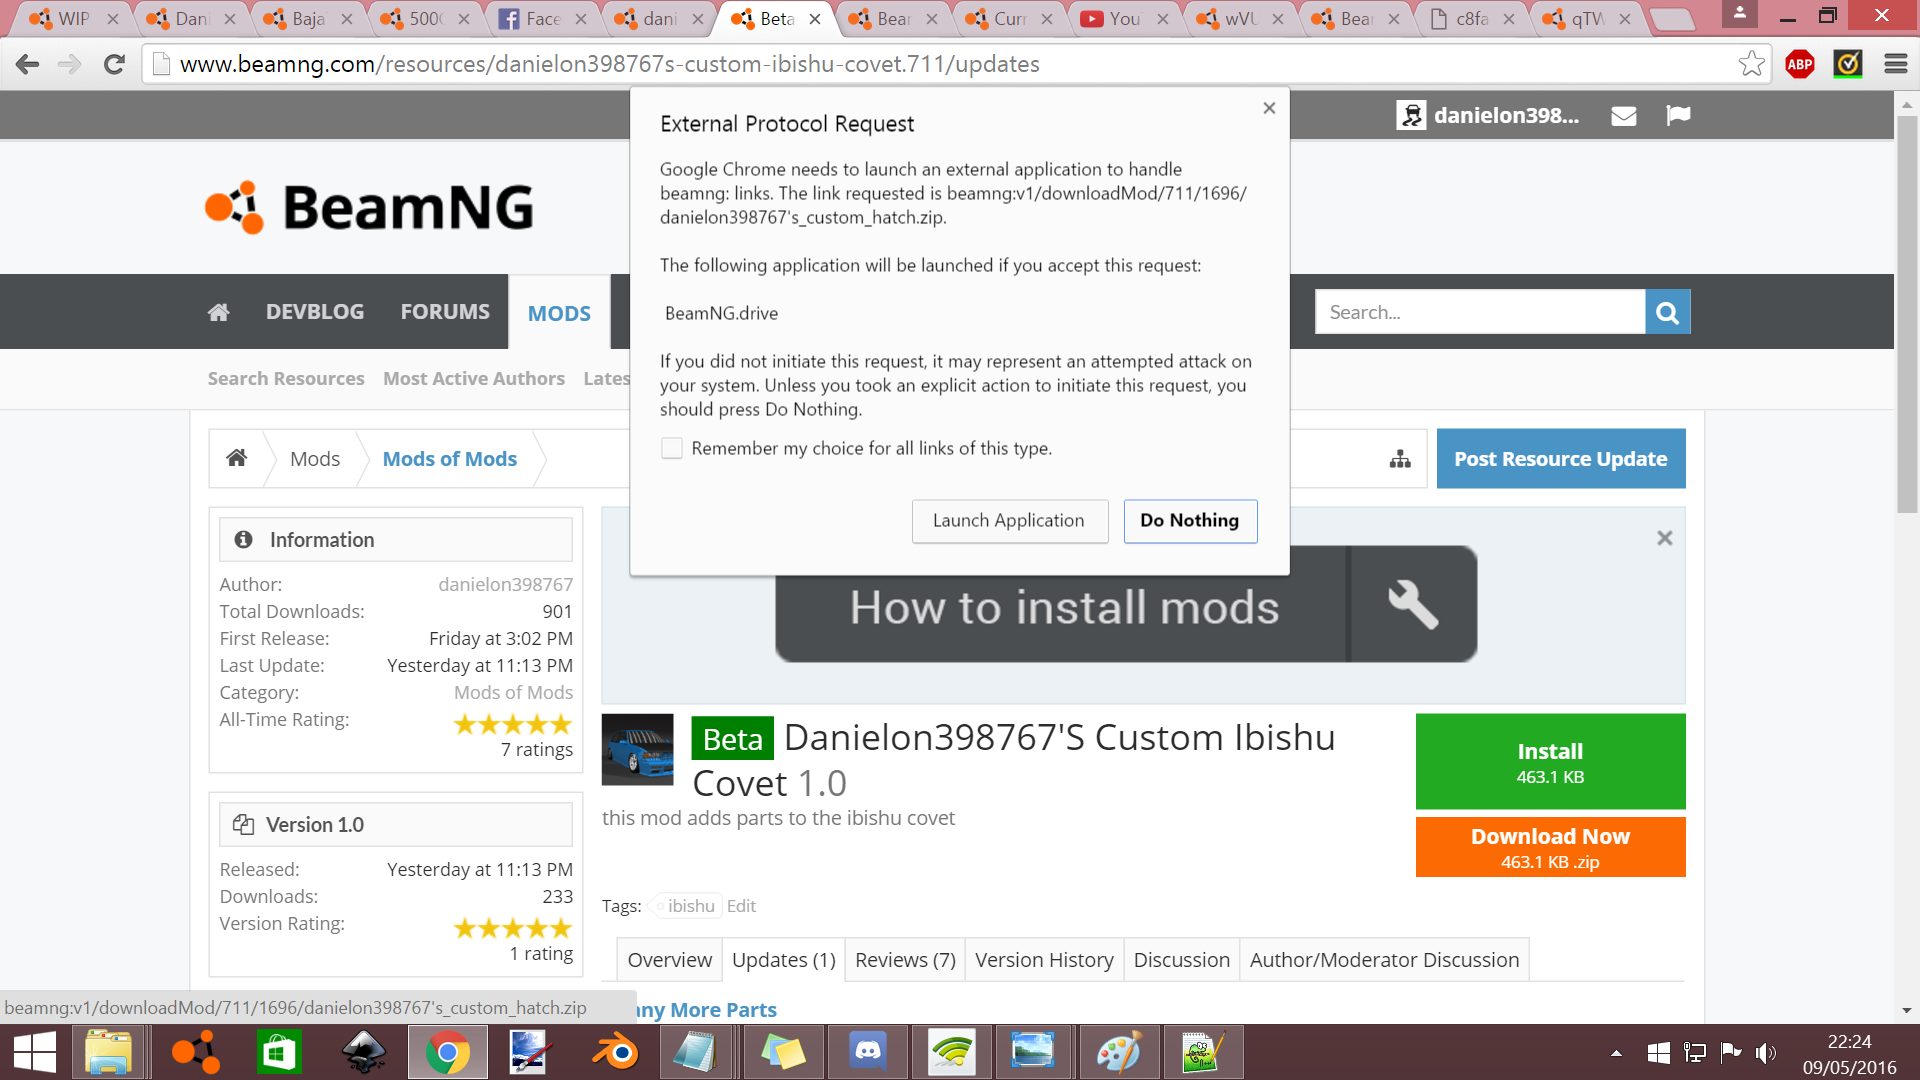
Task: Switch to the Overview tab
Action: click(x=669, y=960)
